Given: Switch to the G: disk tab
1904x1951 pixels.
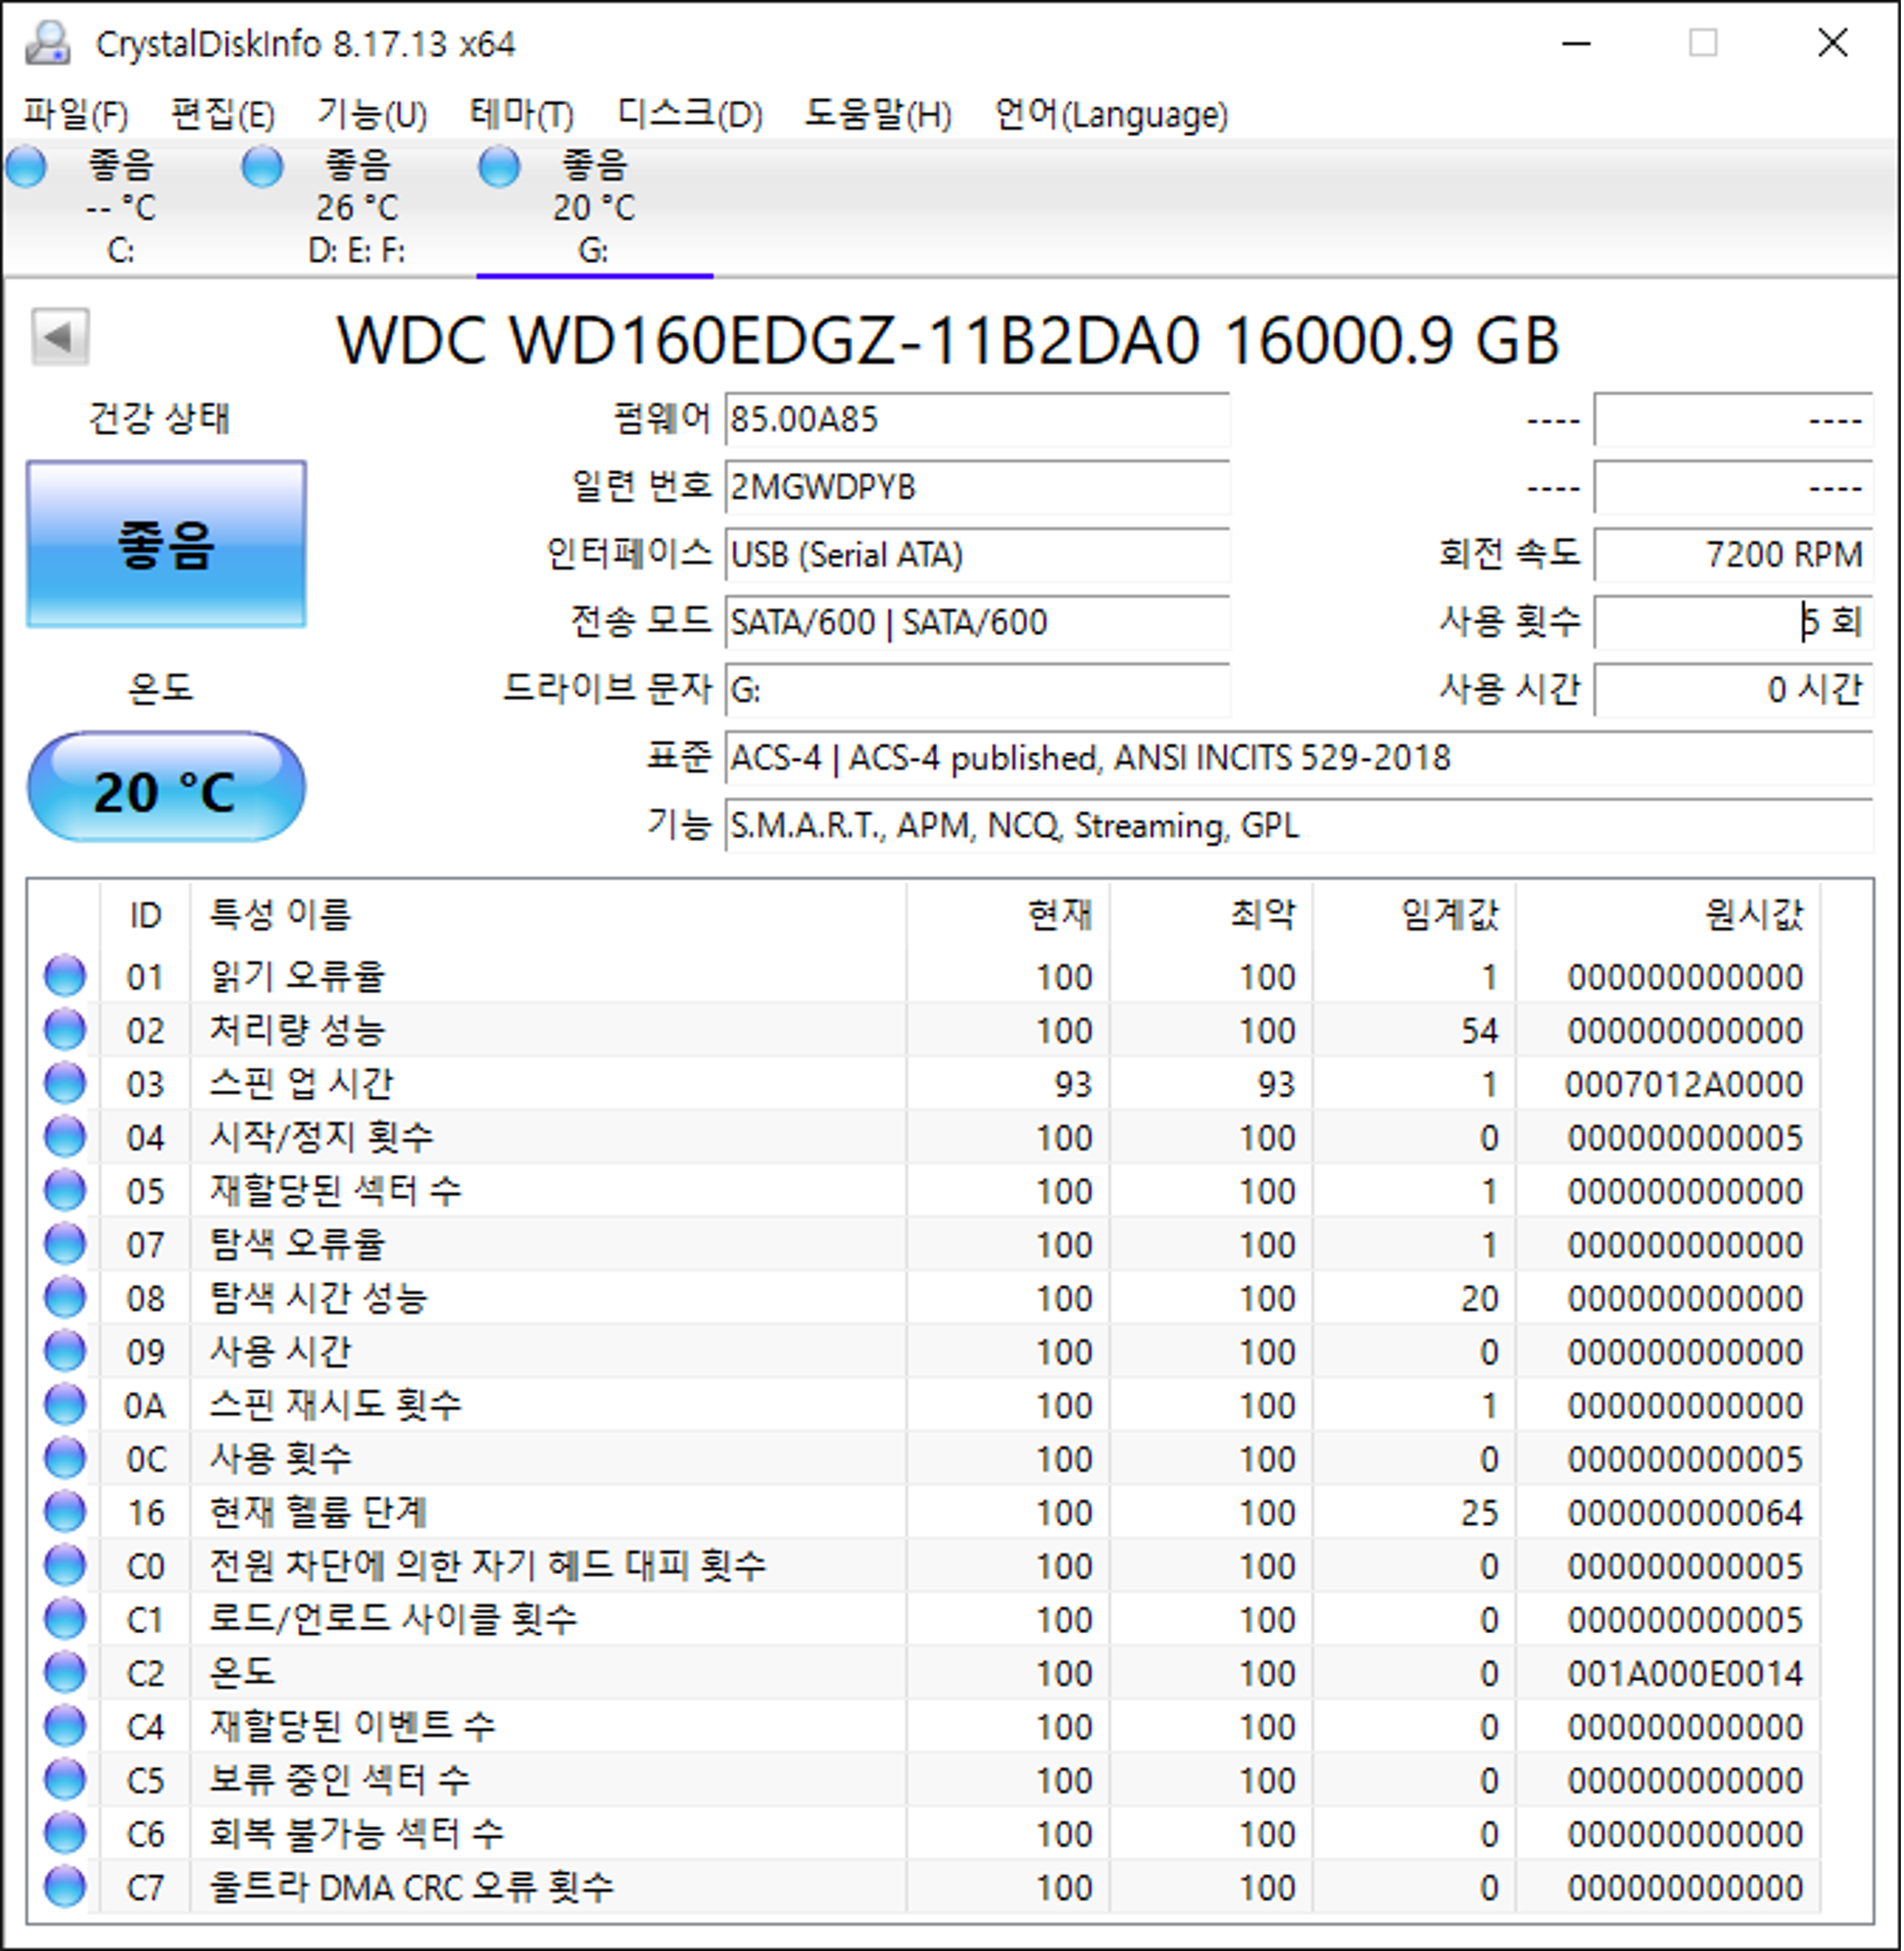Looking at the screenshot, I should [x=594, y=208].
